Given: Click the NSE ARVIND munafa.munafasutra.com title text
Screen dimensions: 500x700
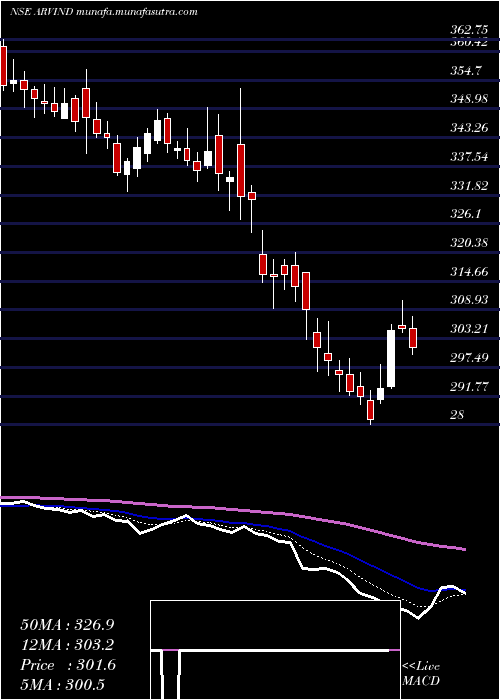Looking at the screenshot, I should 104,12.
